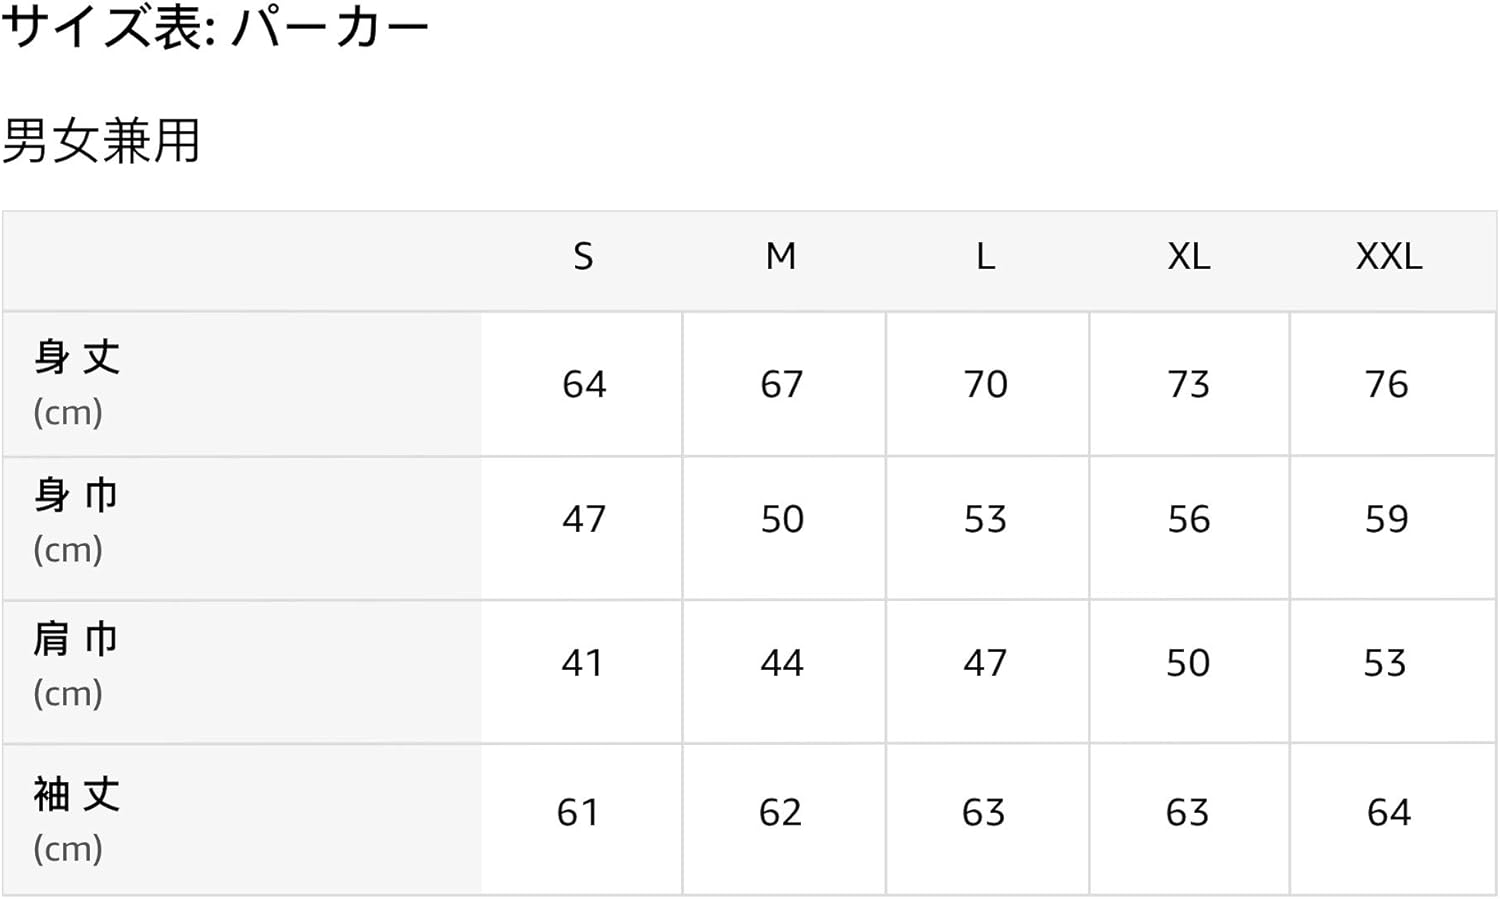Click 身丈 value 70 for size L
Screen dimensions: 1500x899
pyautogui.click(x=985, y=384)
